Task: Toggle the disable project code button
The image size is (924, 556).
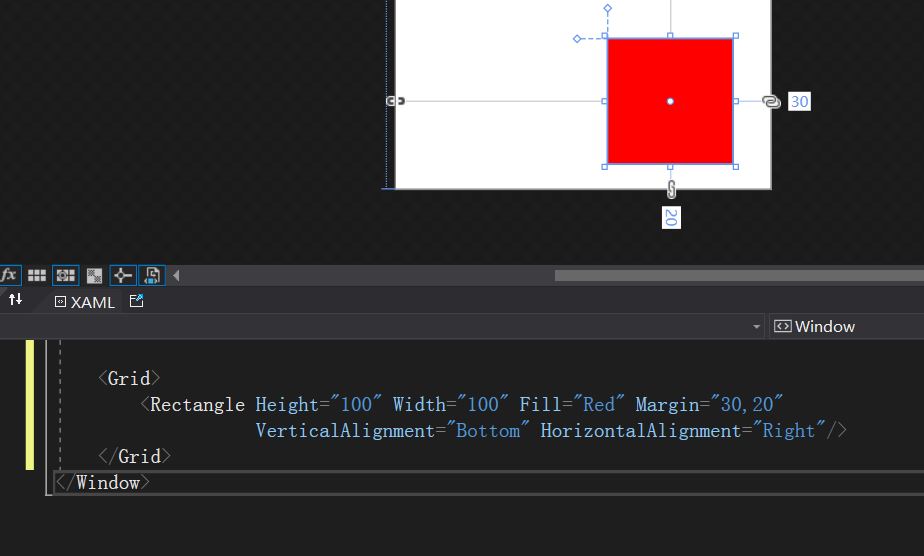Action: [x=152, y=275]
